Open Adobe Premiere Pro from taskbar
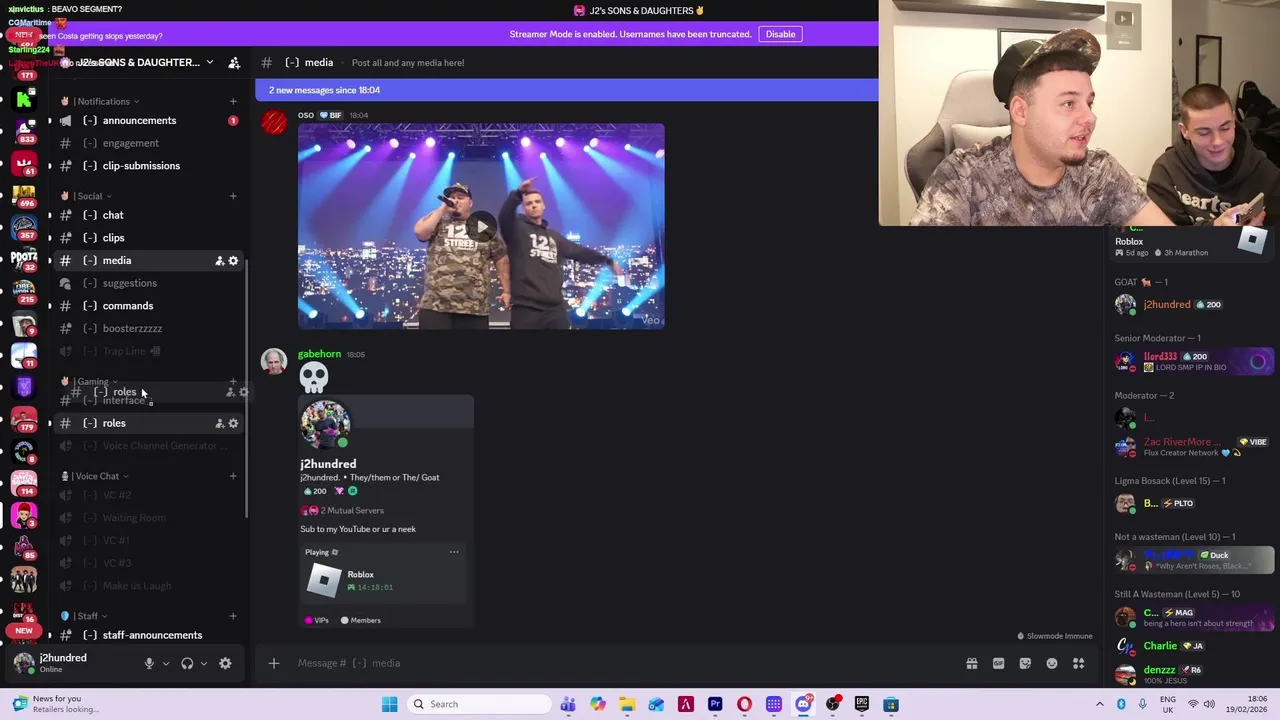 point(715,704)
